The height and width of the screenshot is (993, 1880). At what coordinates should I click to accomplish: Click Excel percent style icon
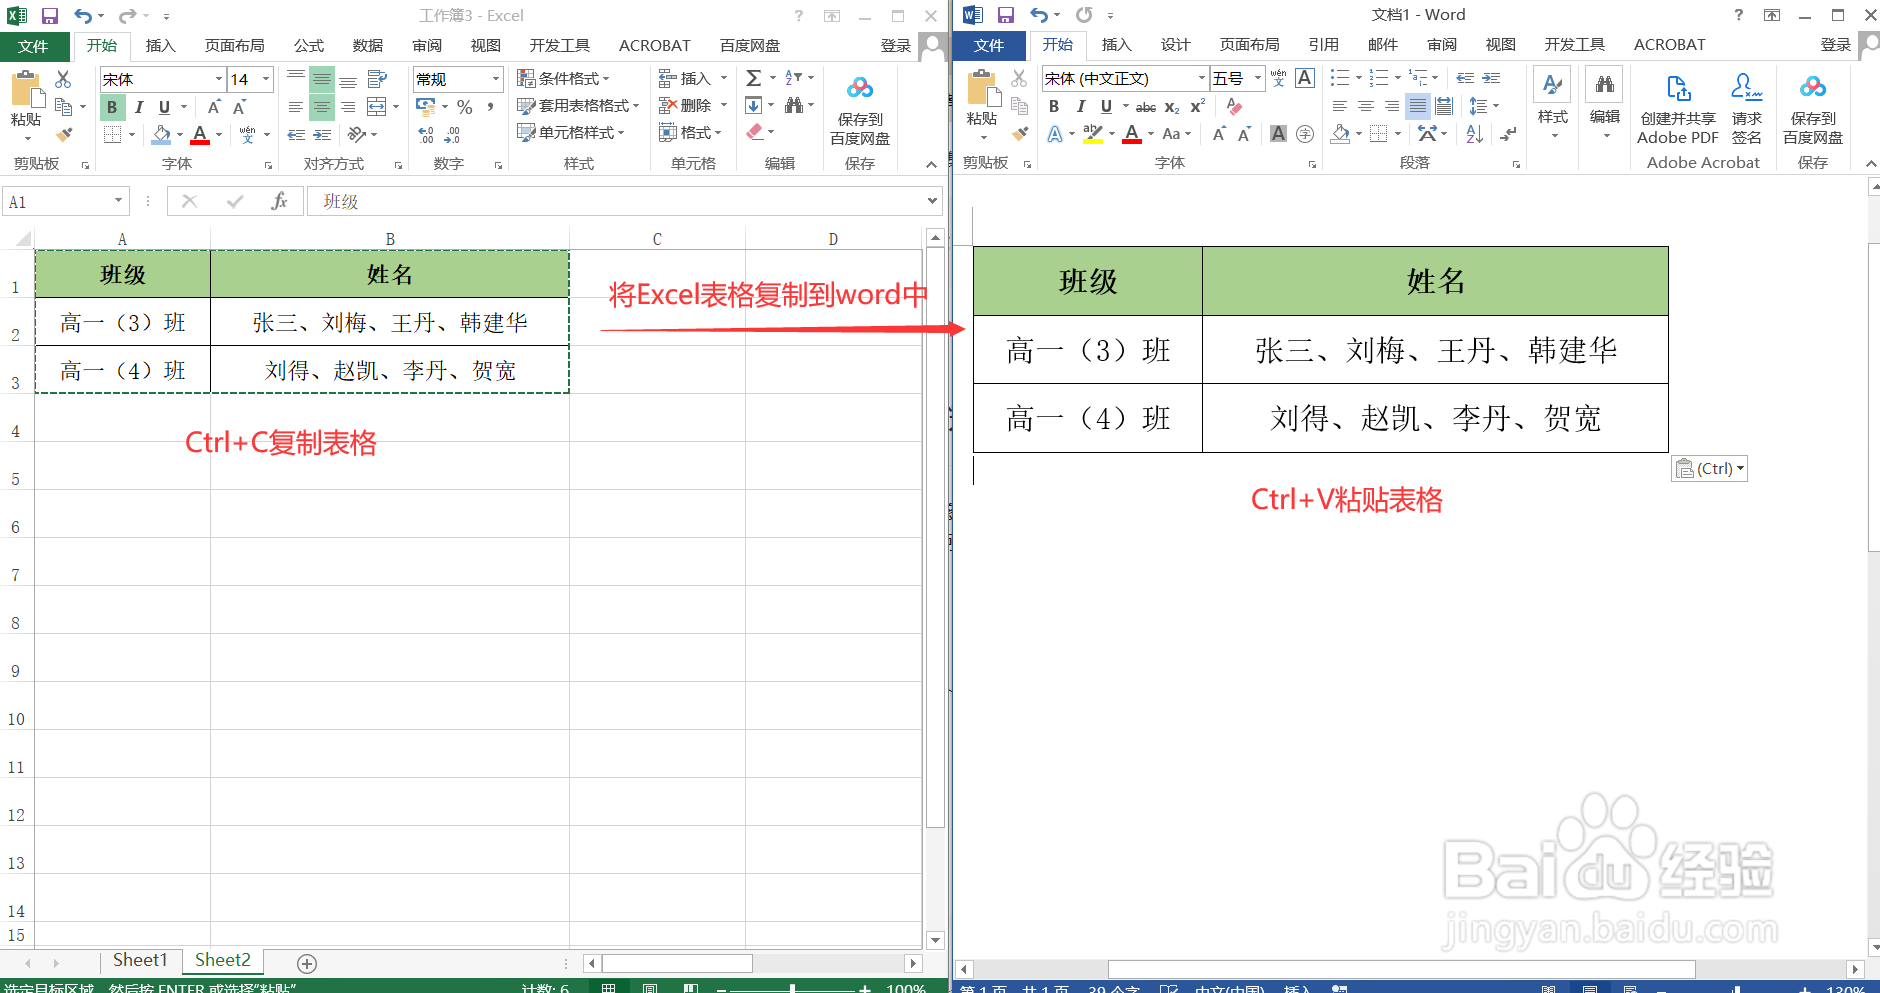tap(465, 106)
